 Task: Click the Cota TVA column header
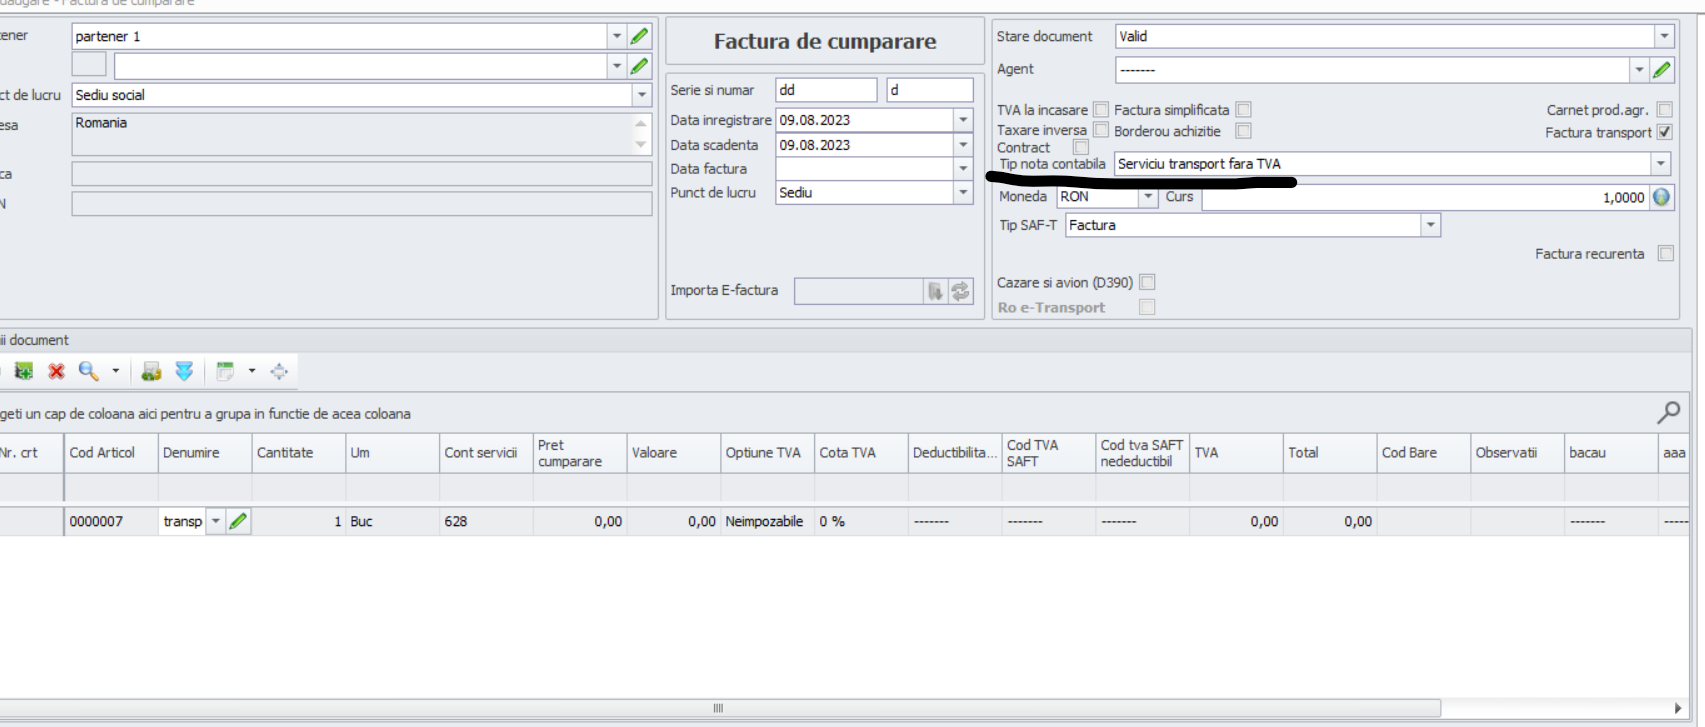pos(859,453)
